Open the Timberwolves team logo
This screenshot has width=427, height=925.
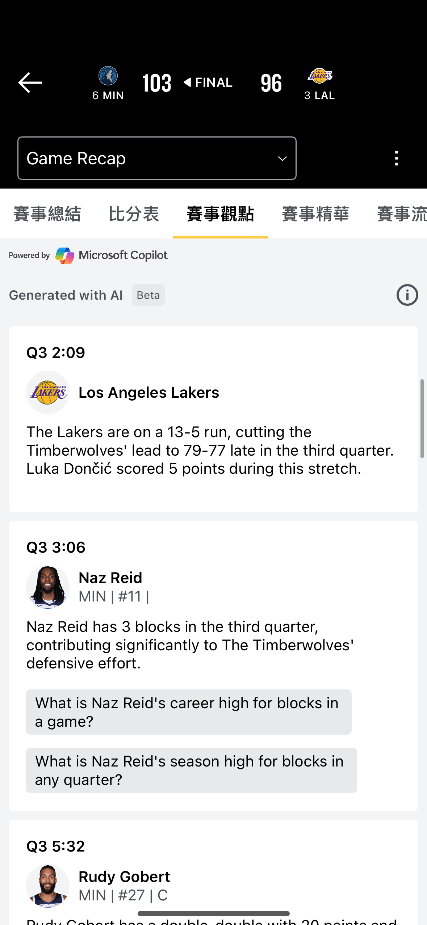click(x=108, y=76)
